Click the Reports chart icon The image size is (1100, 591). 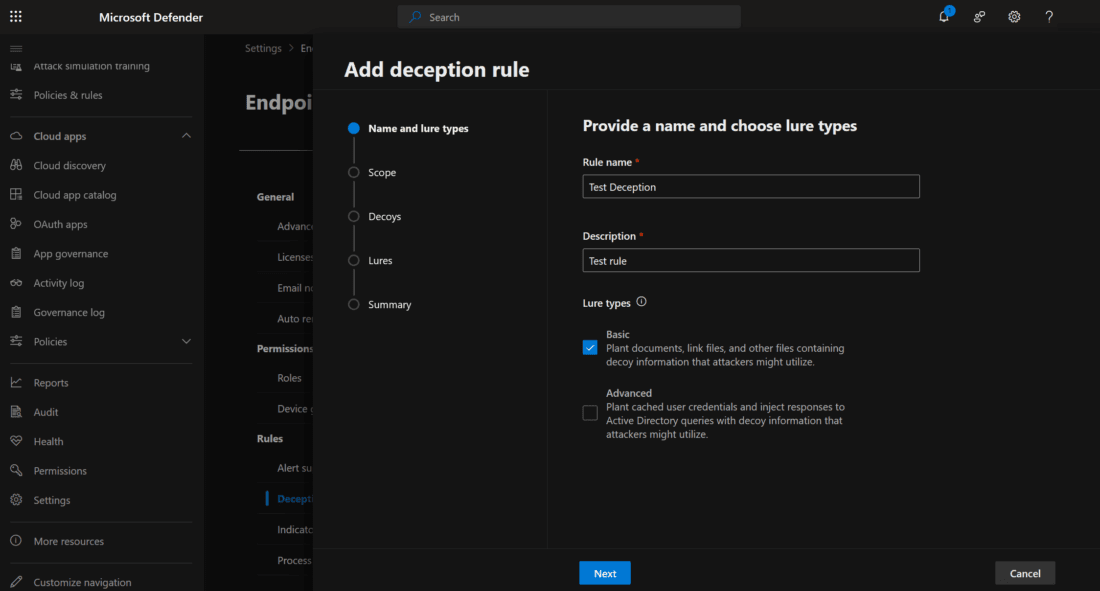click(x=16, y=383)
